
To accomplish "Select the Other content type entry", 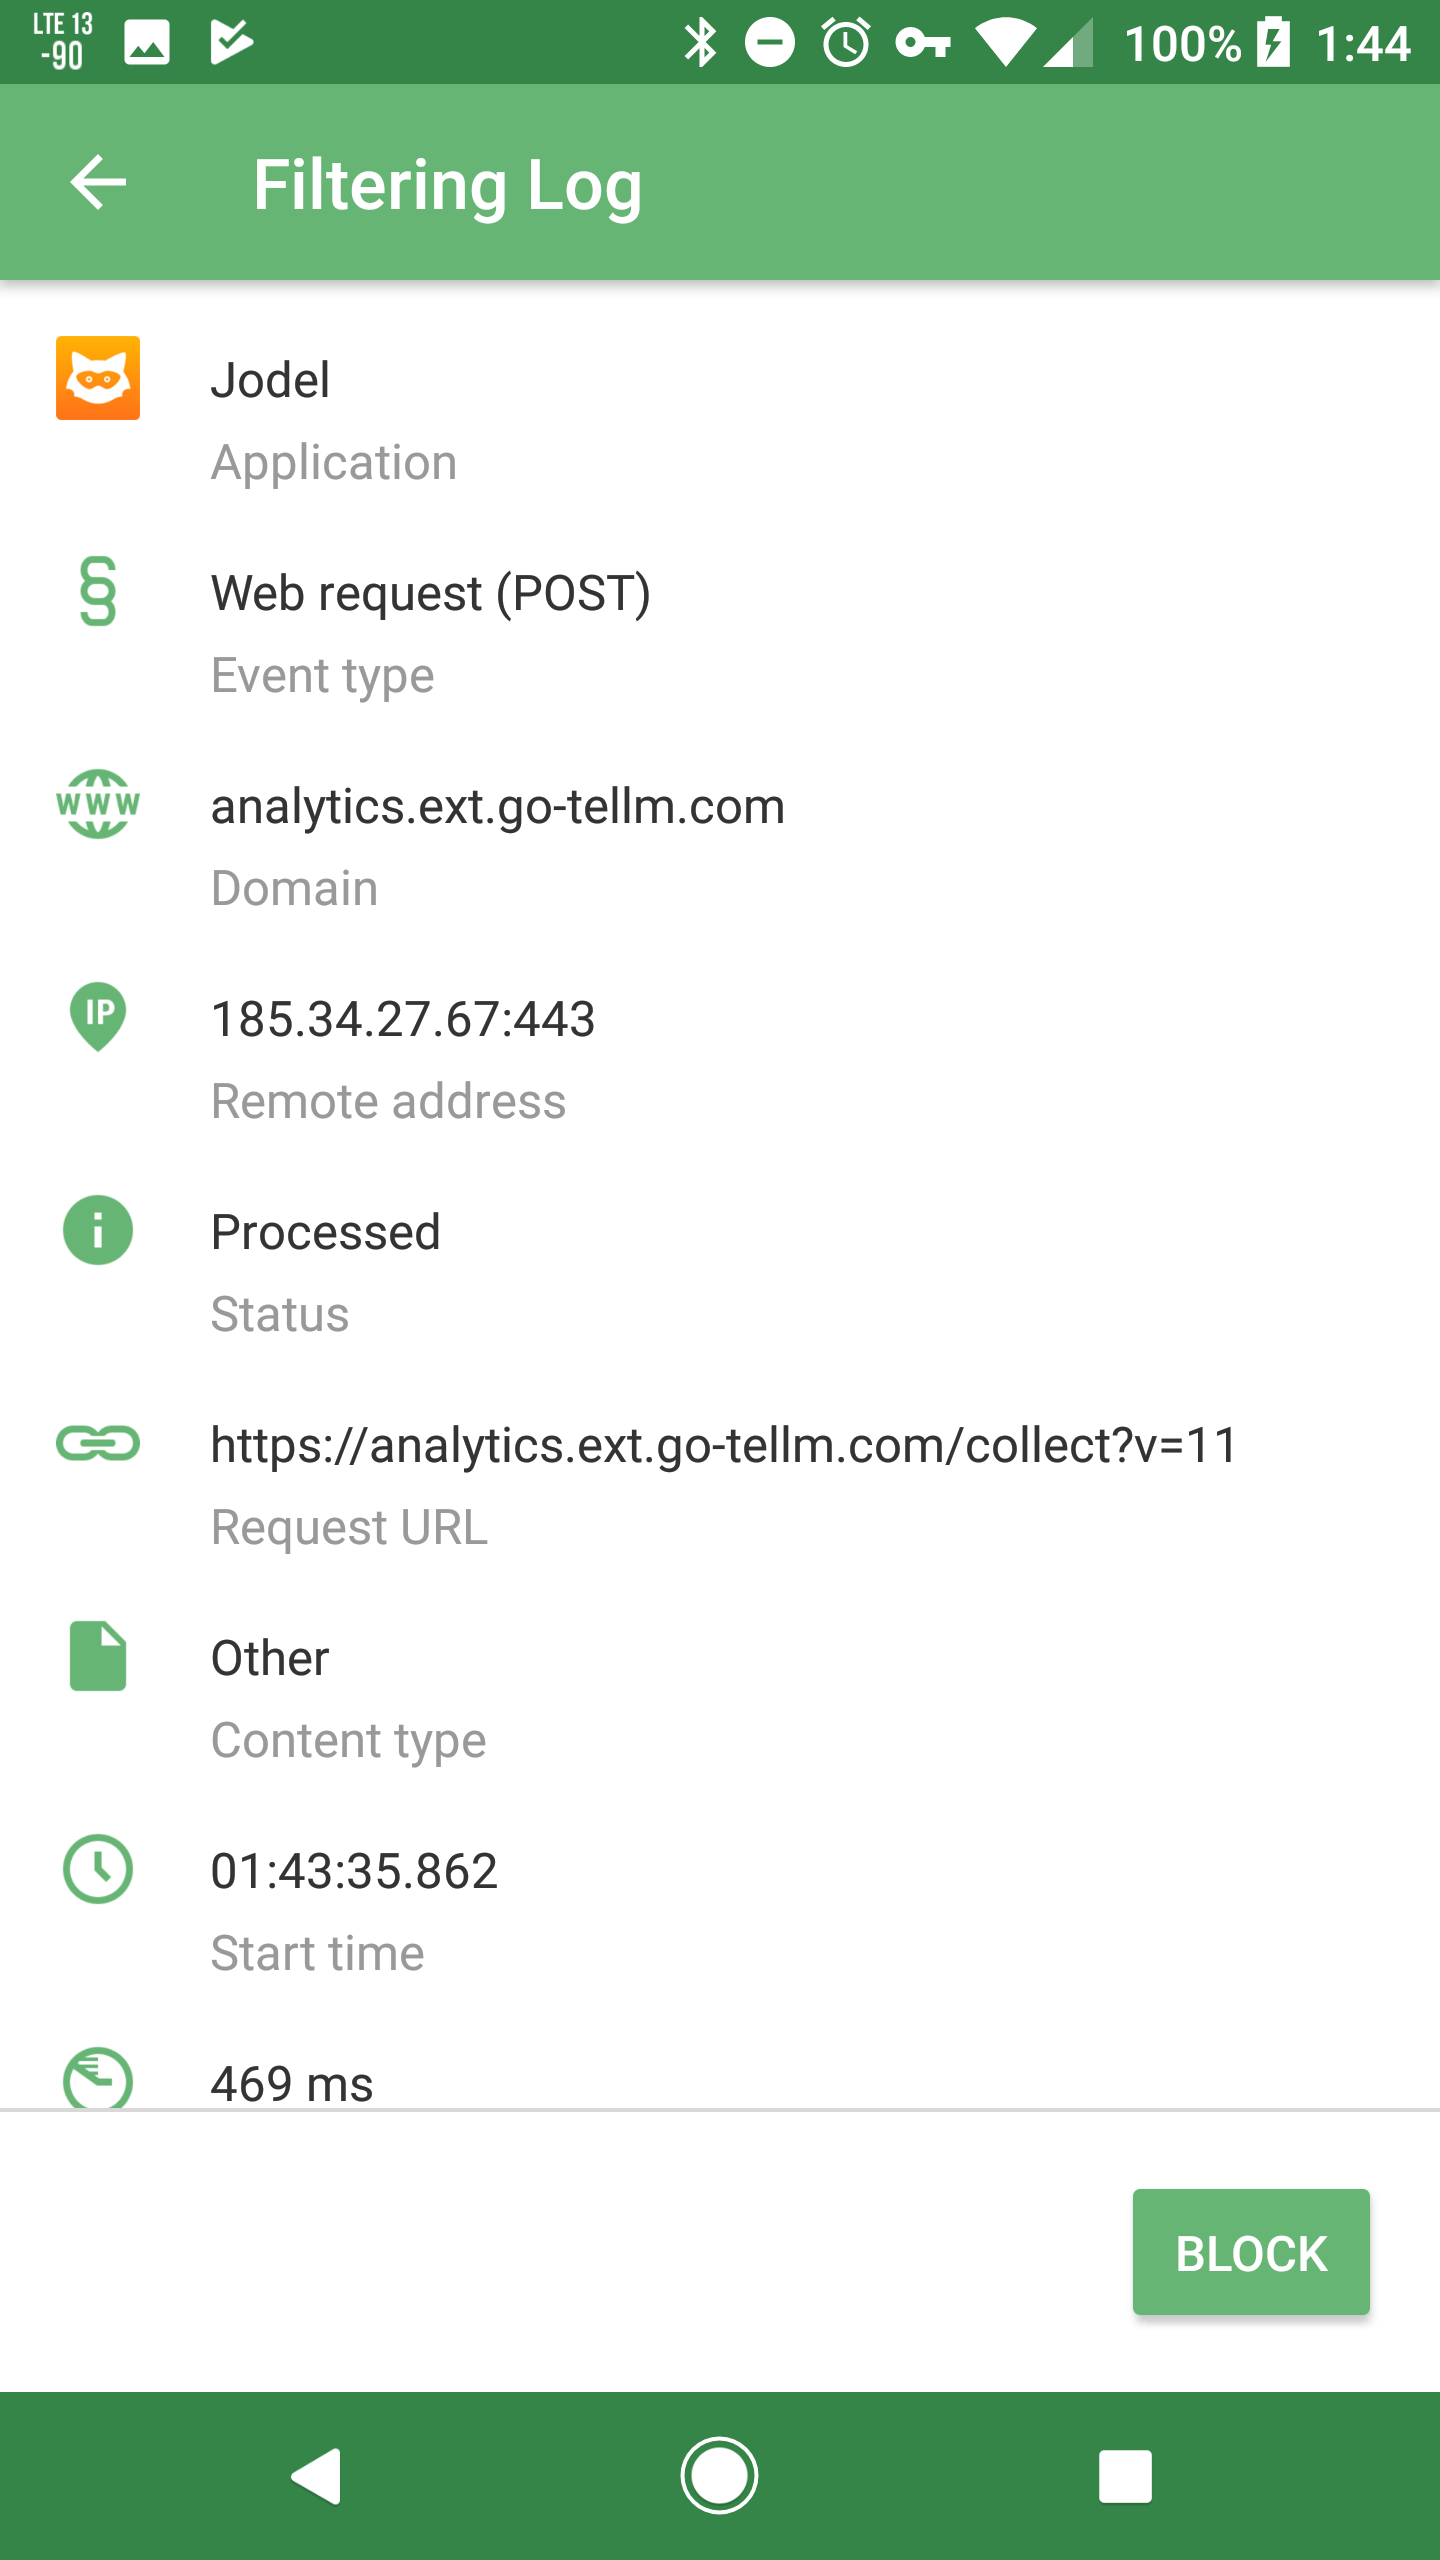I will pos(268,1657).
